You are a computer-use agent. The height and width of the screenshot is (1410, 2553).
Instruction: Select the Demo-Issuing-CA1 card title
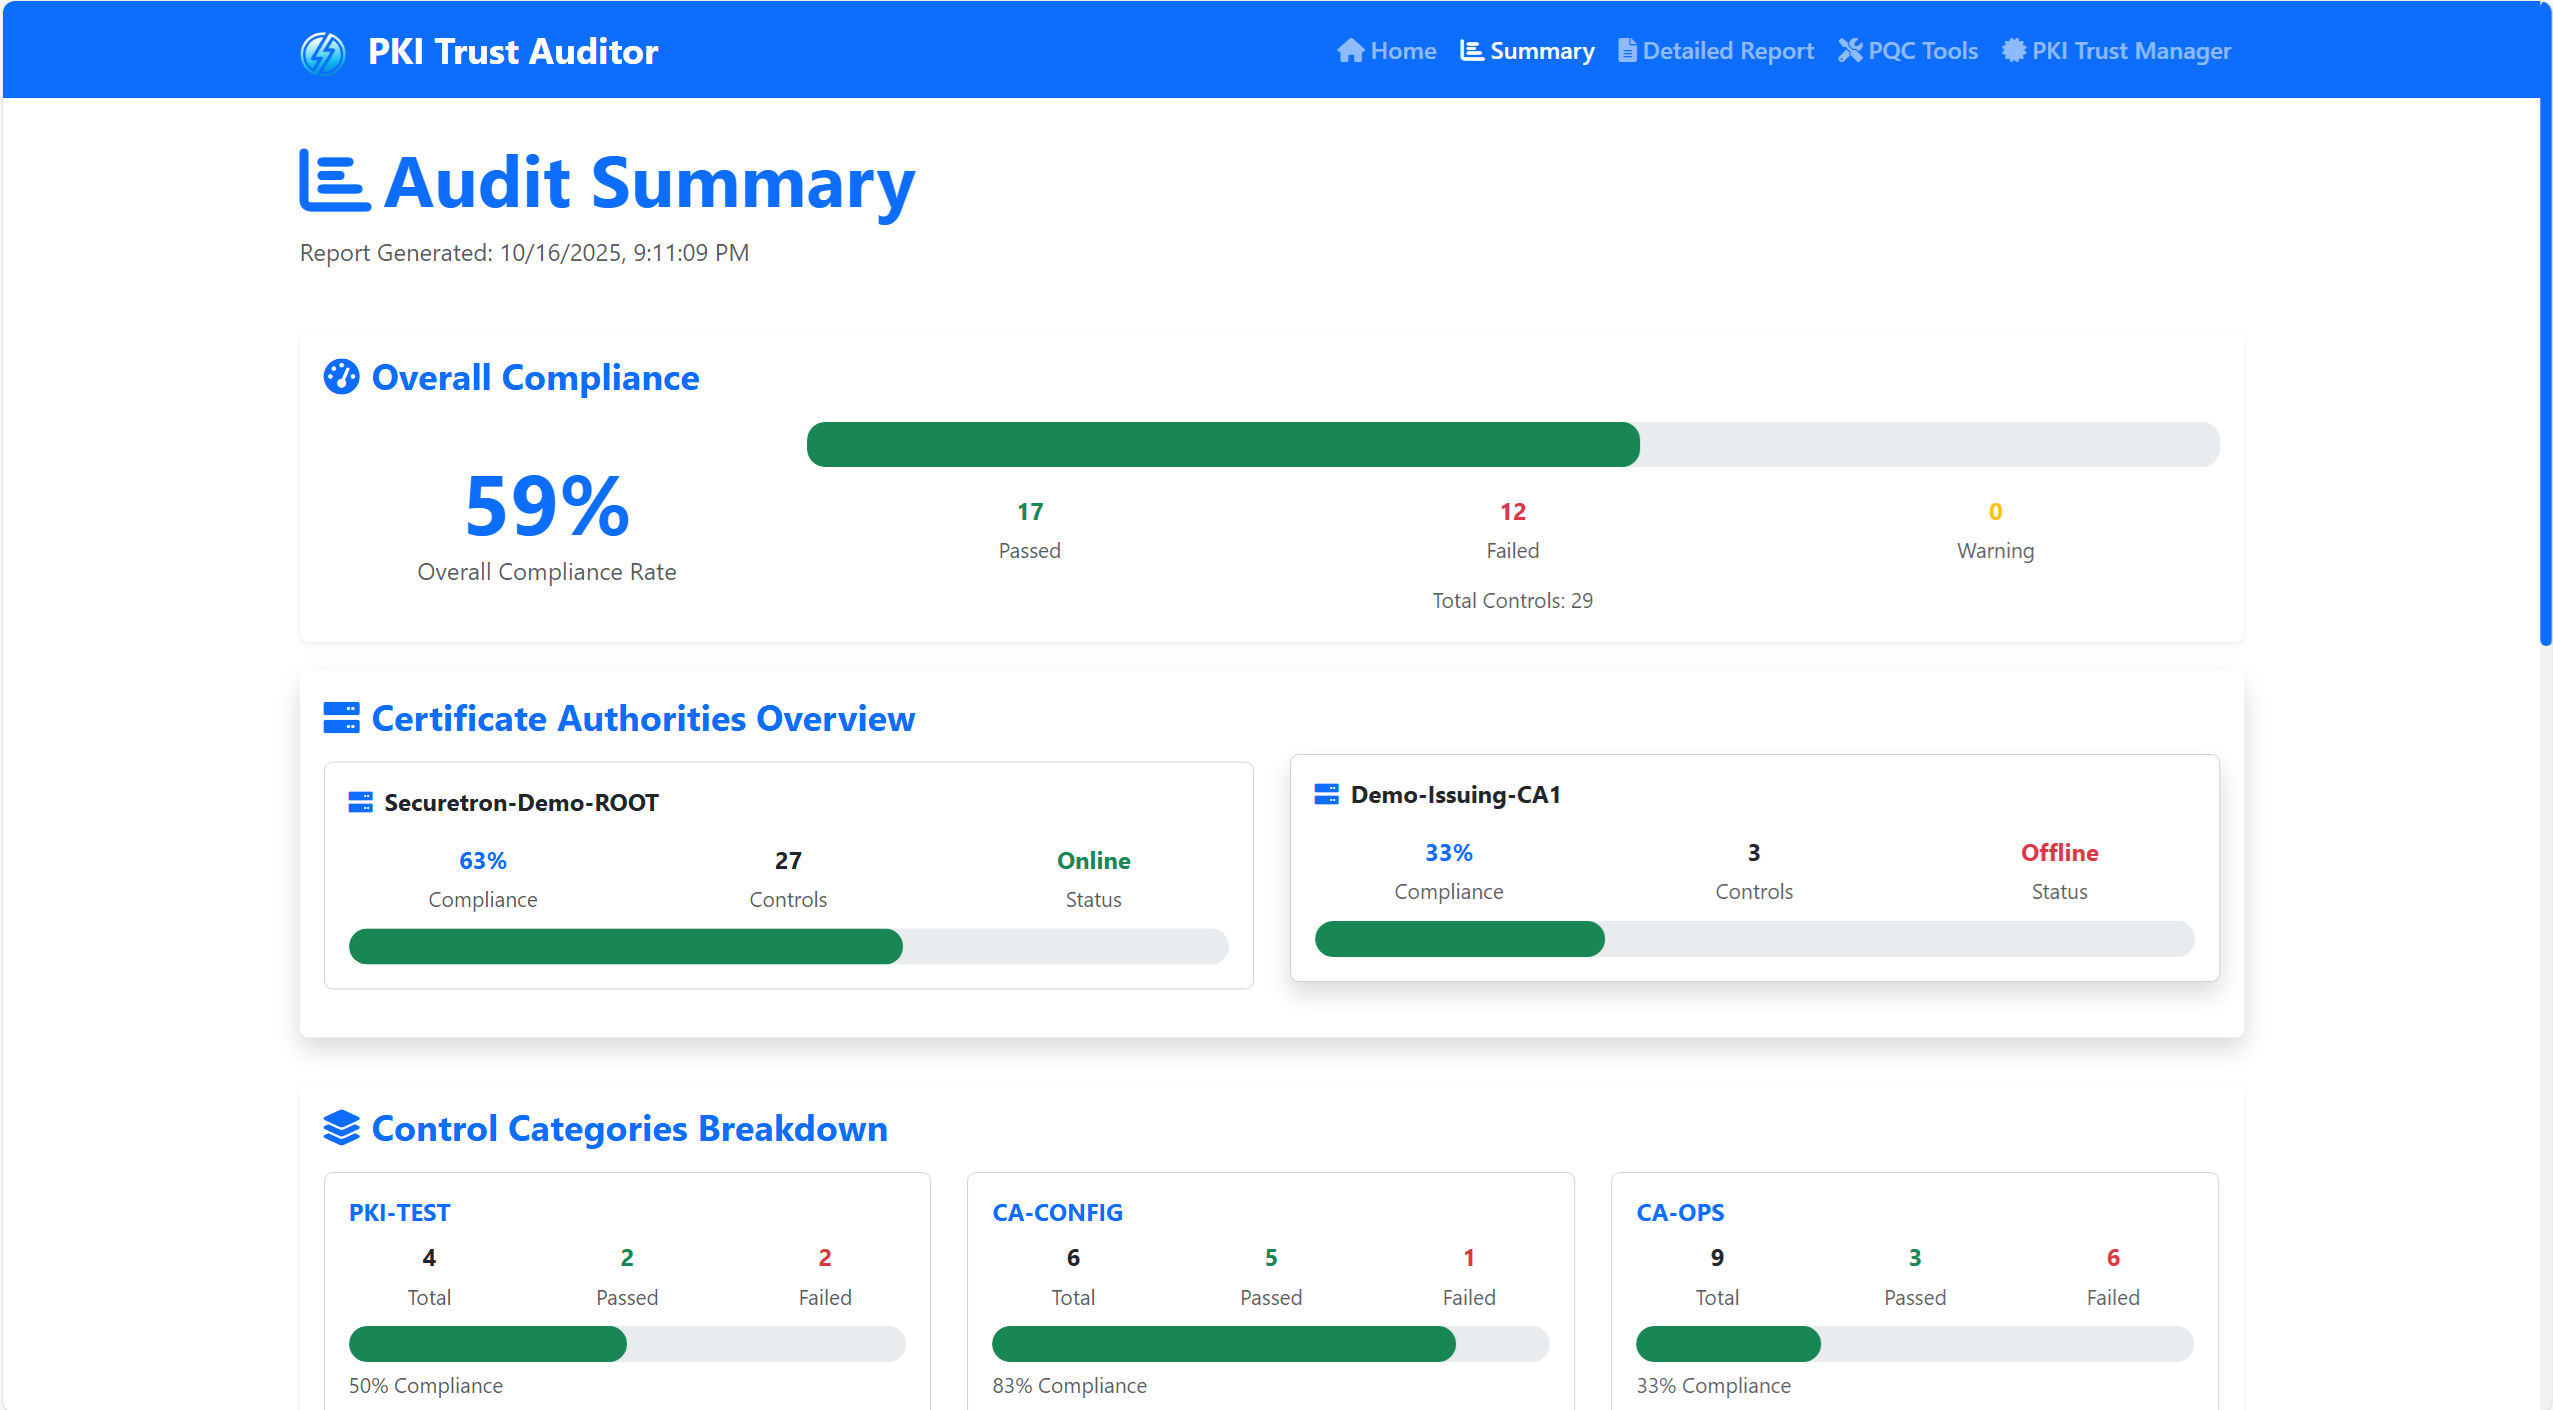pyautogui.click(x=1455, y=795)
